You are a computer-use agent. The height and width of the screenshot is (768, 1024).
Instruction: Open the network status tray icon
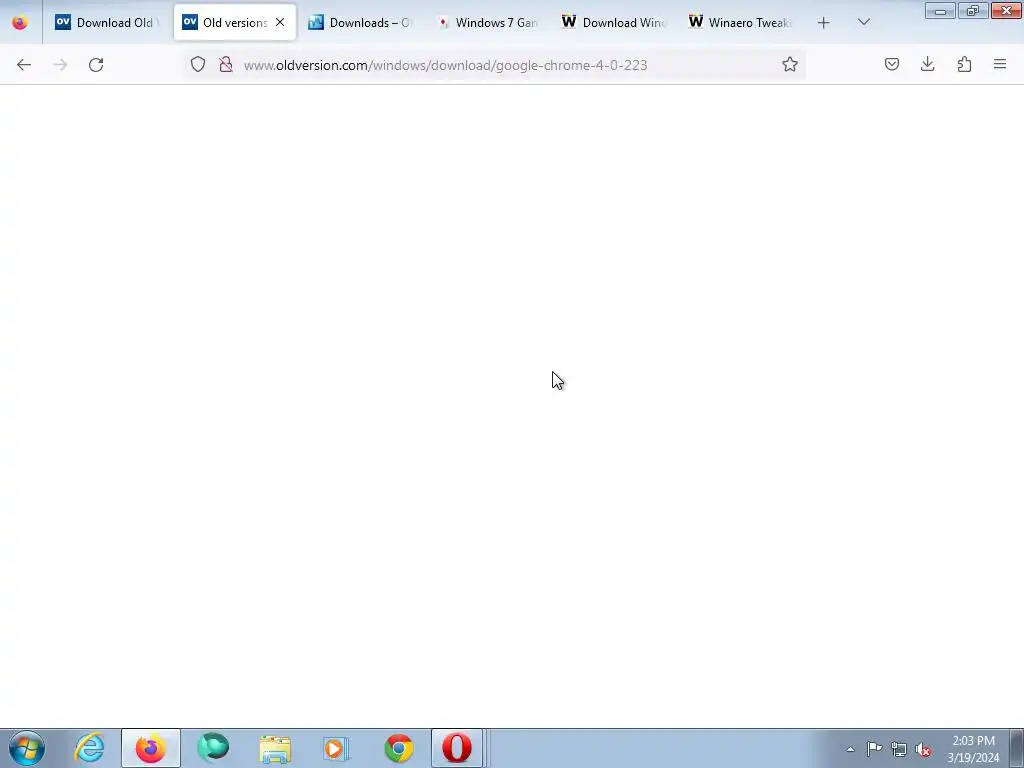(x=899, y=749)
